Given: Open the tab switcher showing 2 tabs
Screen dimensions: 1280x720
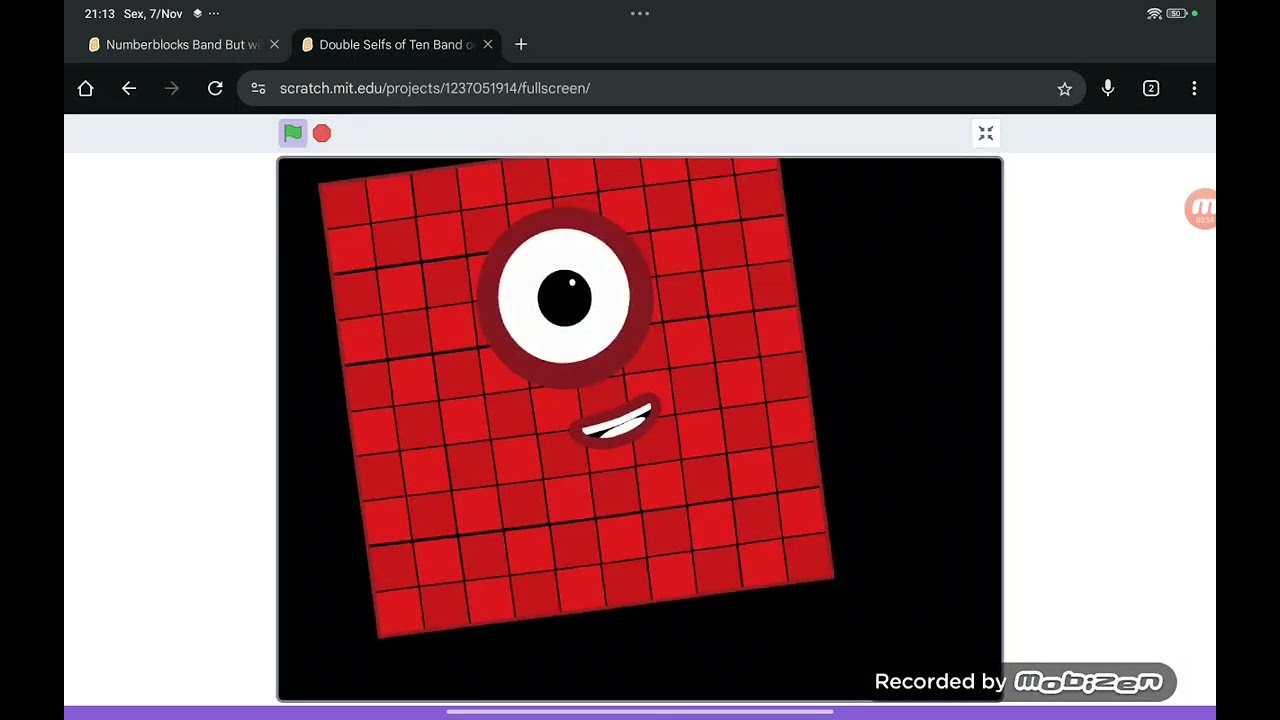Looking at the screenshot, I should (1151, 88).
